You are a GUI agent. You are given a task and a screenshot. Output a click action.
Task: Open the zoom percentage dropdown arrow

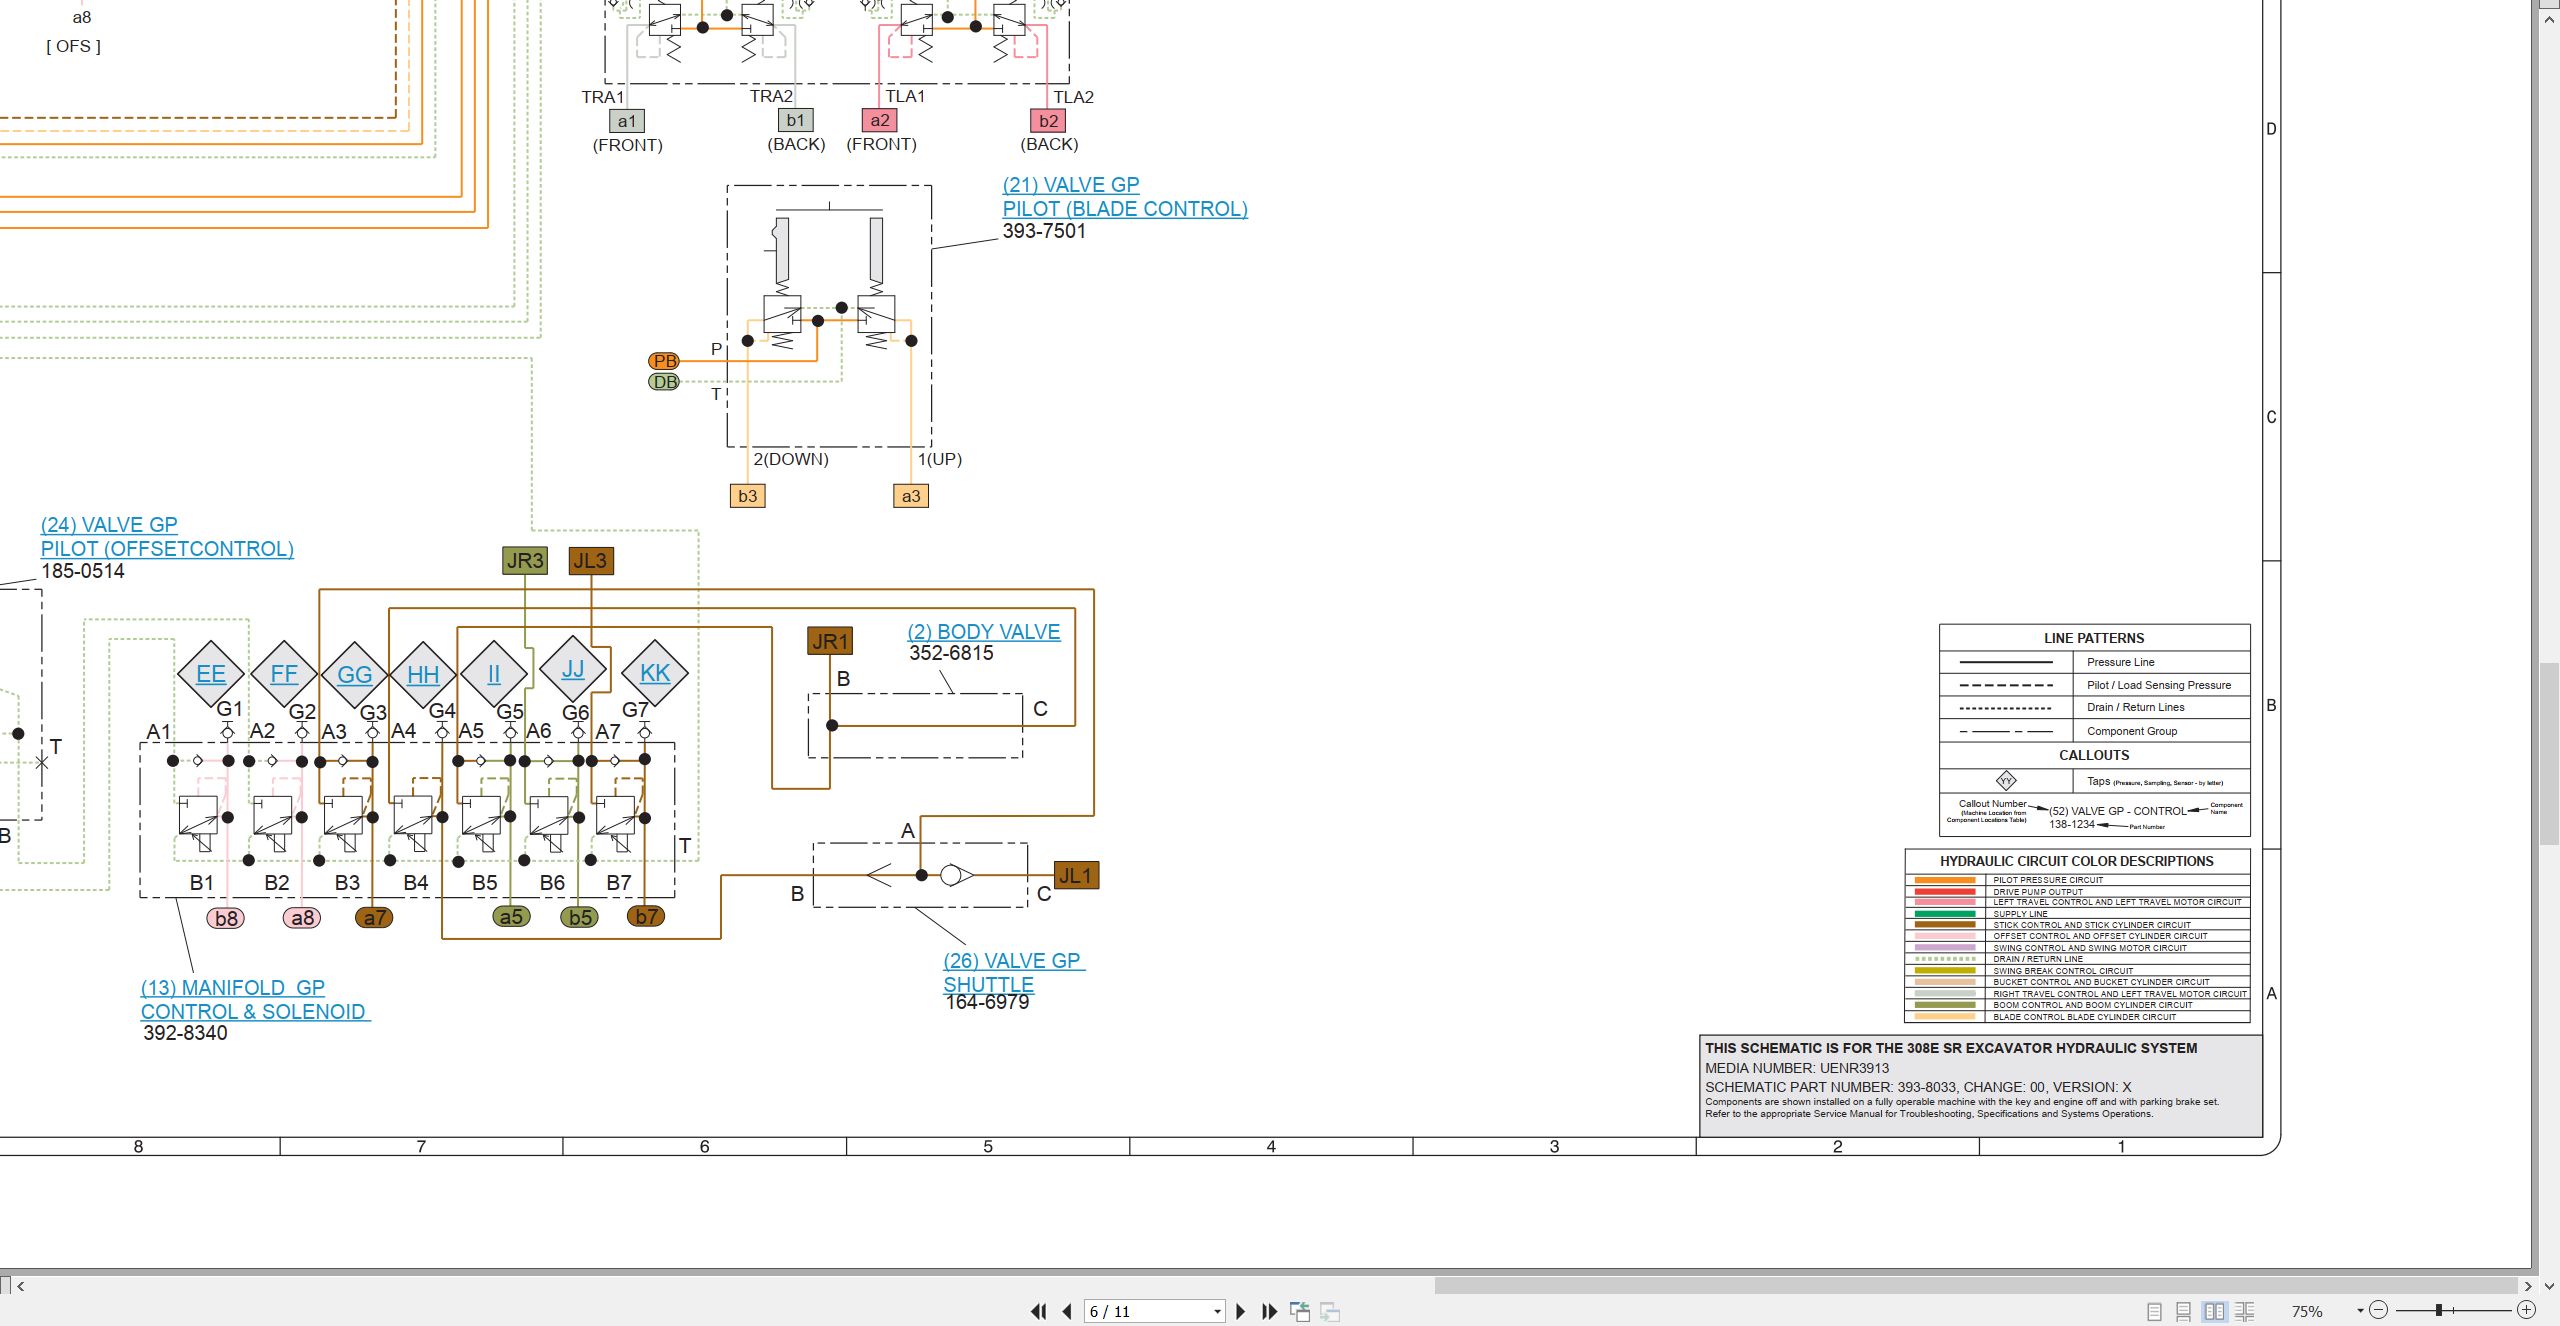pos(2360,1311)
